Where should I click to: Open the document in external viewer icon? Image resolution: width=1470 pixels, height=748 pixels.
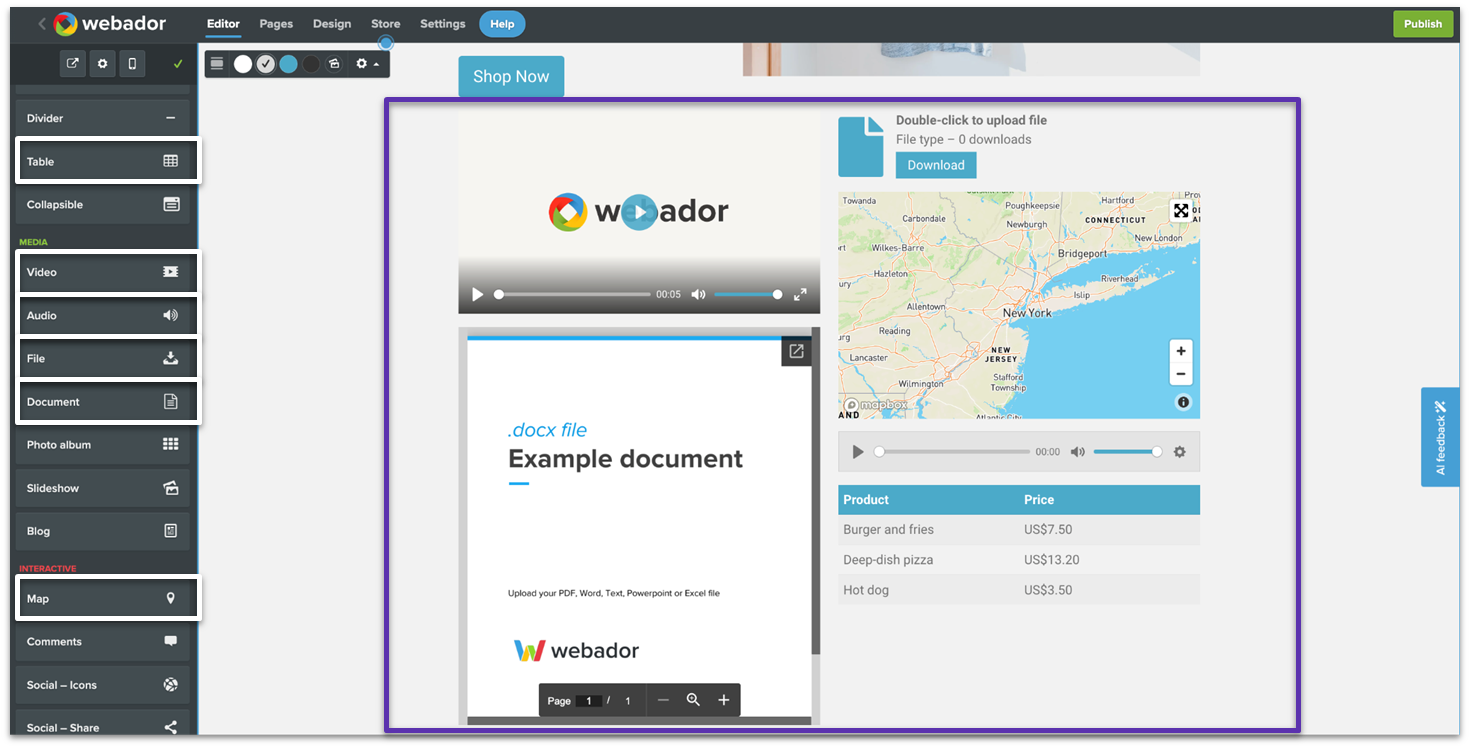(796, 351)
